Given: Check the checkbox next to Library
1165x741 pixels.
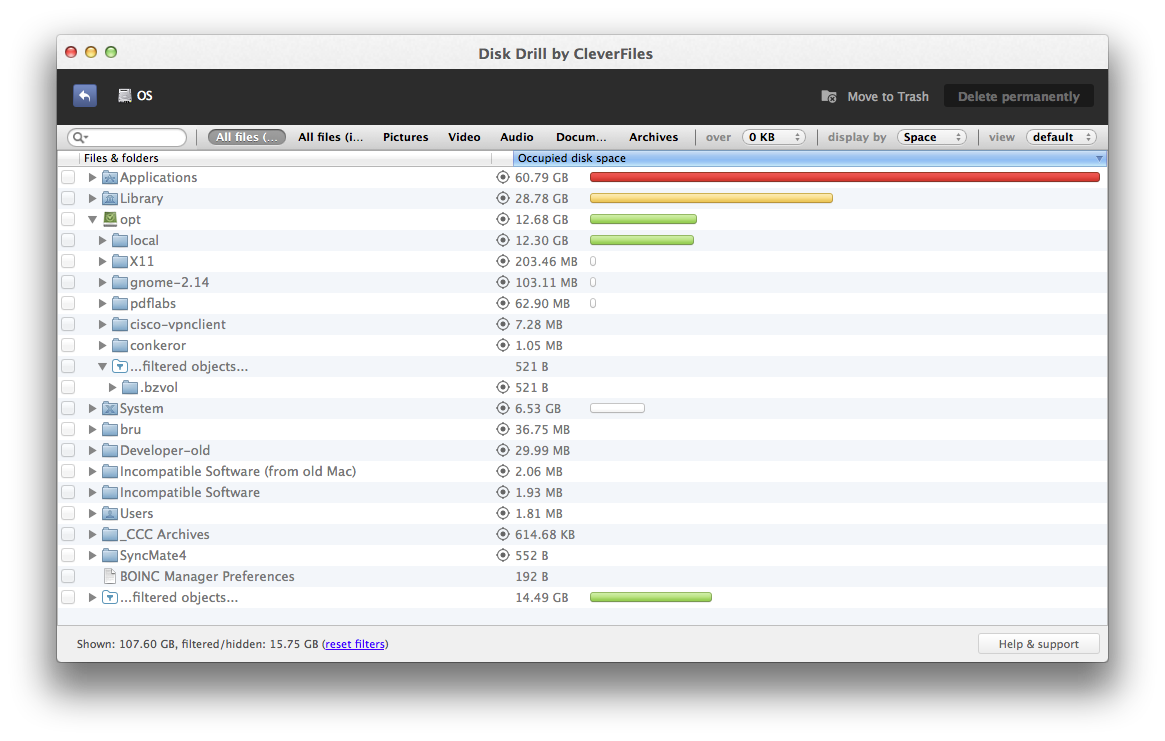Looking at the screenshot, I should tap(67, 198).
